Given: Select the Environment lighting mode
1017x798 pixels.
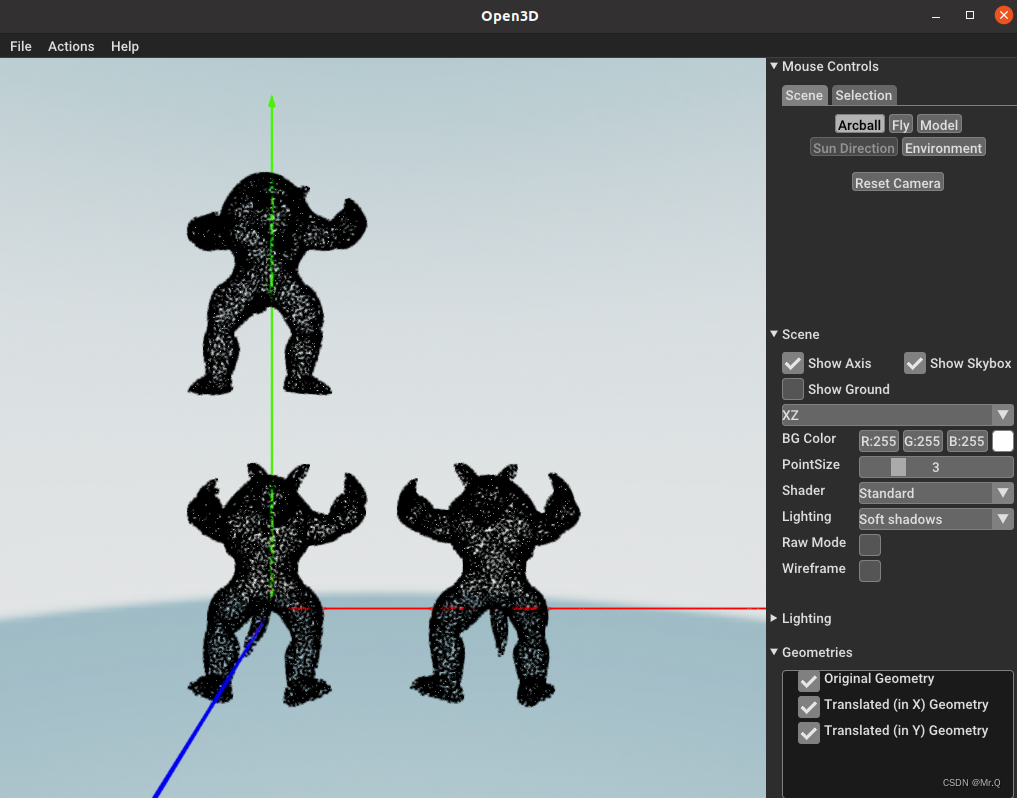Looking at the screenshot, I should tap(943, 146).
